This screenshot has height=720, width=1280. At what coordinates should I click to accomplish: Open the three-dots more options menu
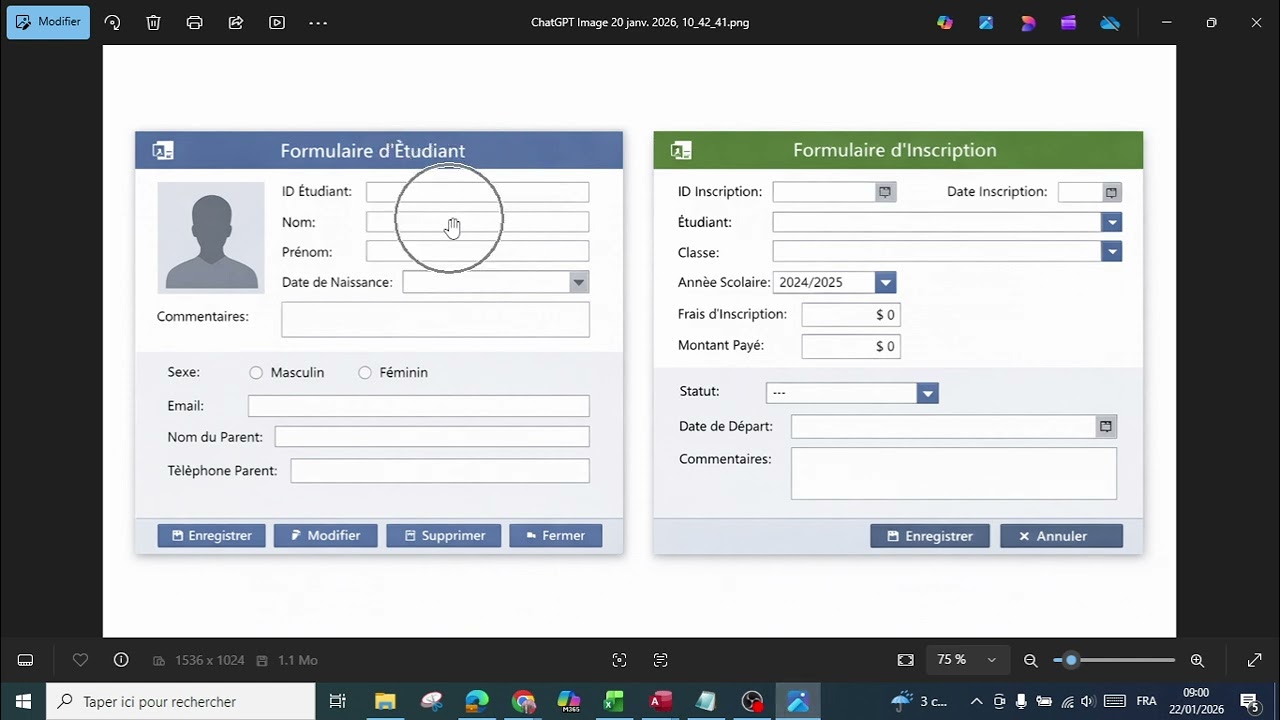point(318,22)
